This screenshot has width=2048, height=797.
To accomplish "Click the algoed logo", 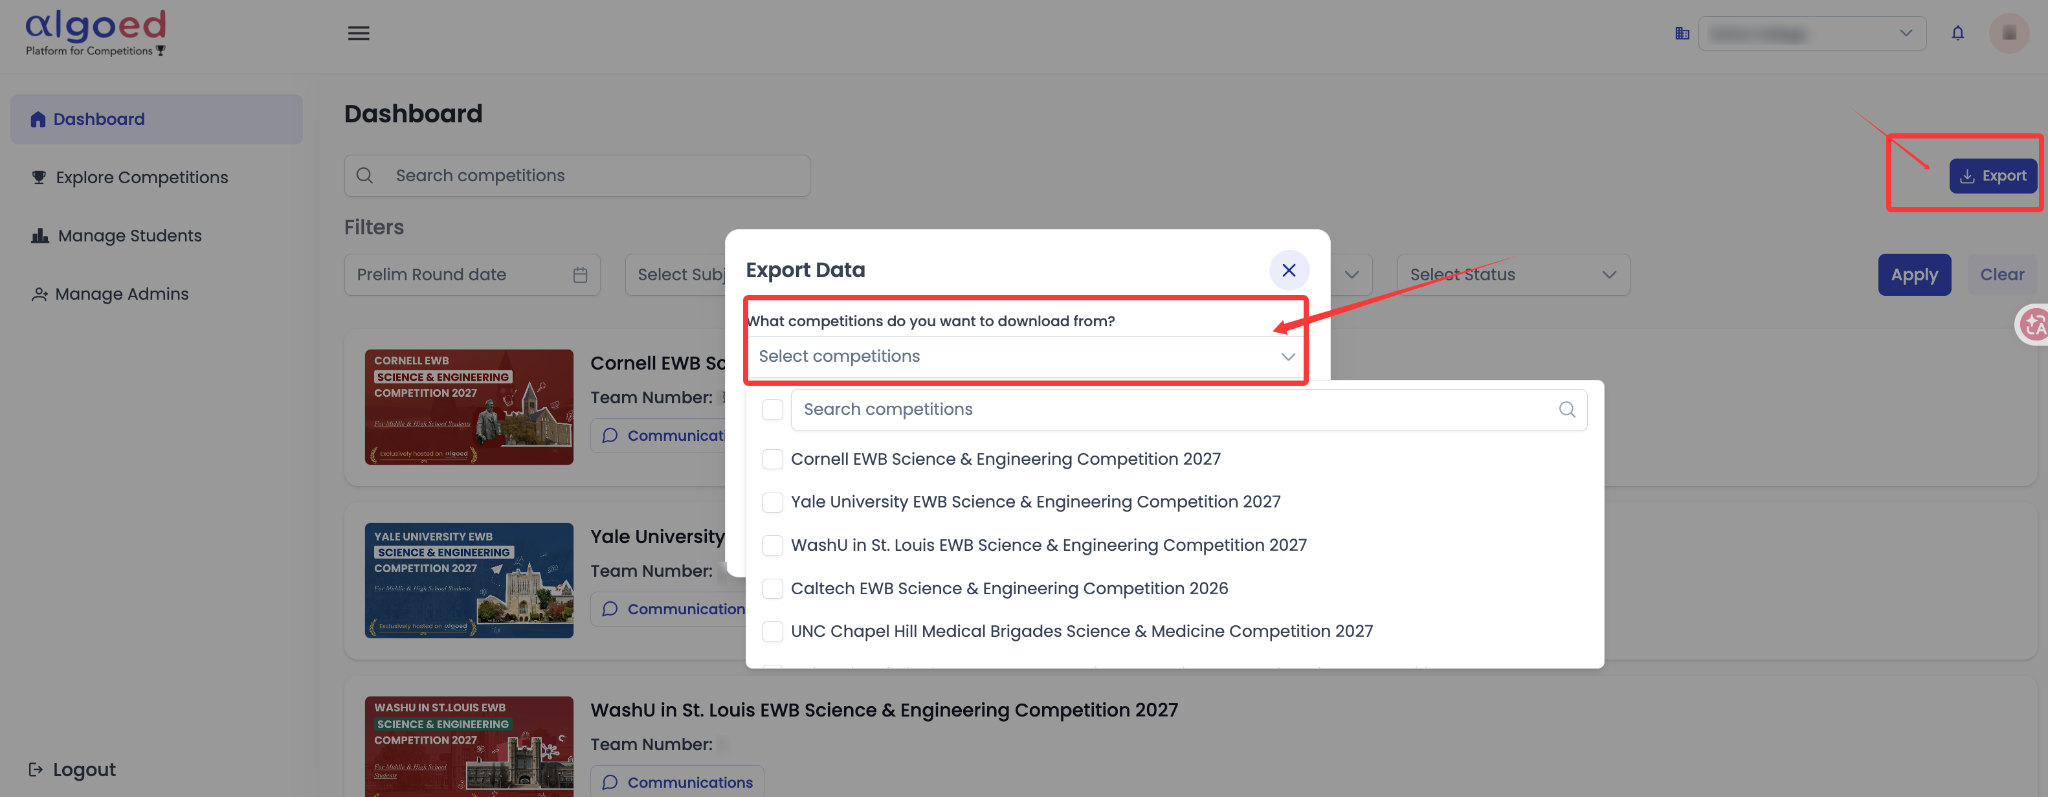I will point(96,33).
